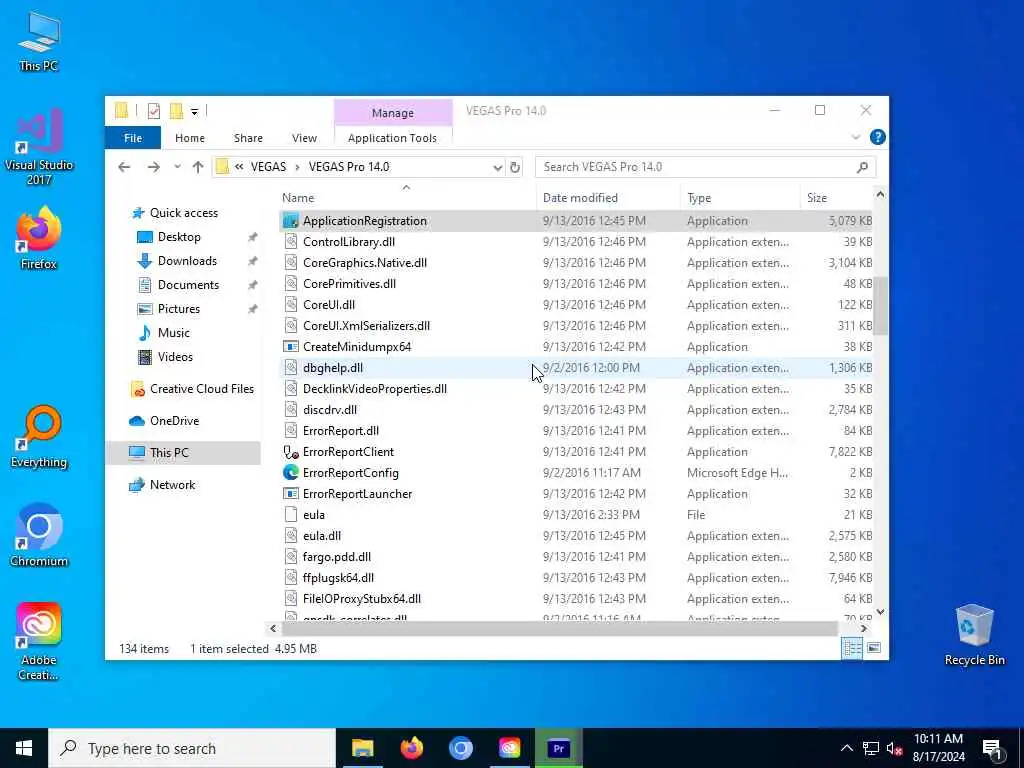Refresh the VEGAS Pro 14.0 folder
Viewport: 1024px width, 768px height.
[x=515, y=167]
